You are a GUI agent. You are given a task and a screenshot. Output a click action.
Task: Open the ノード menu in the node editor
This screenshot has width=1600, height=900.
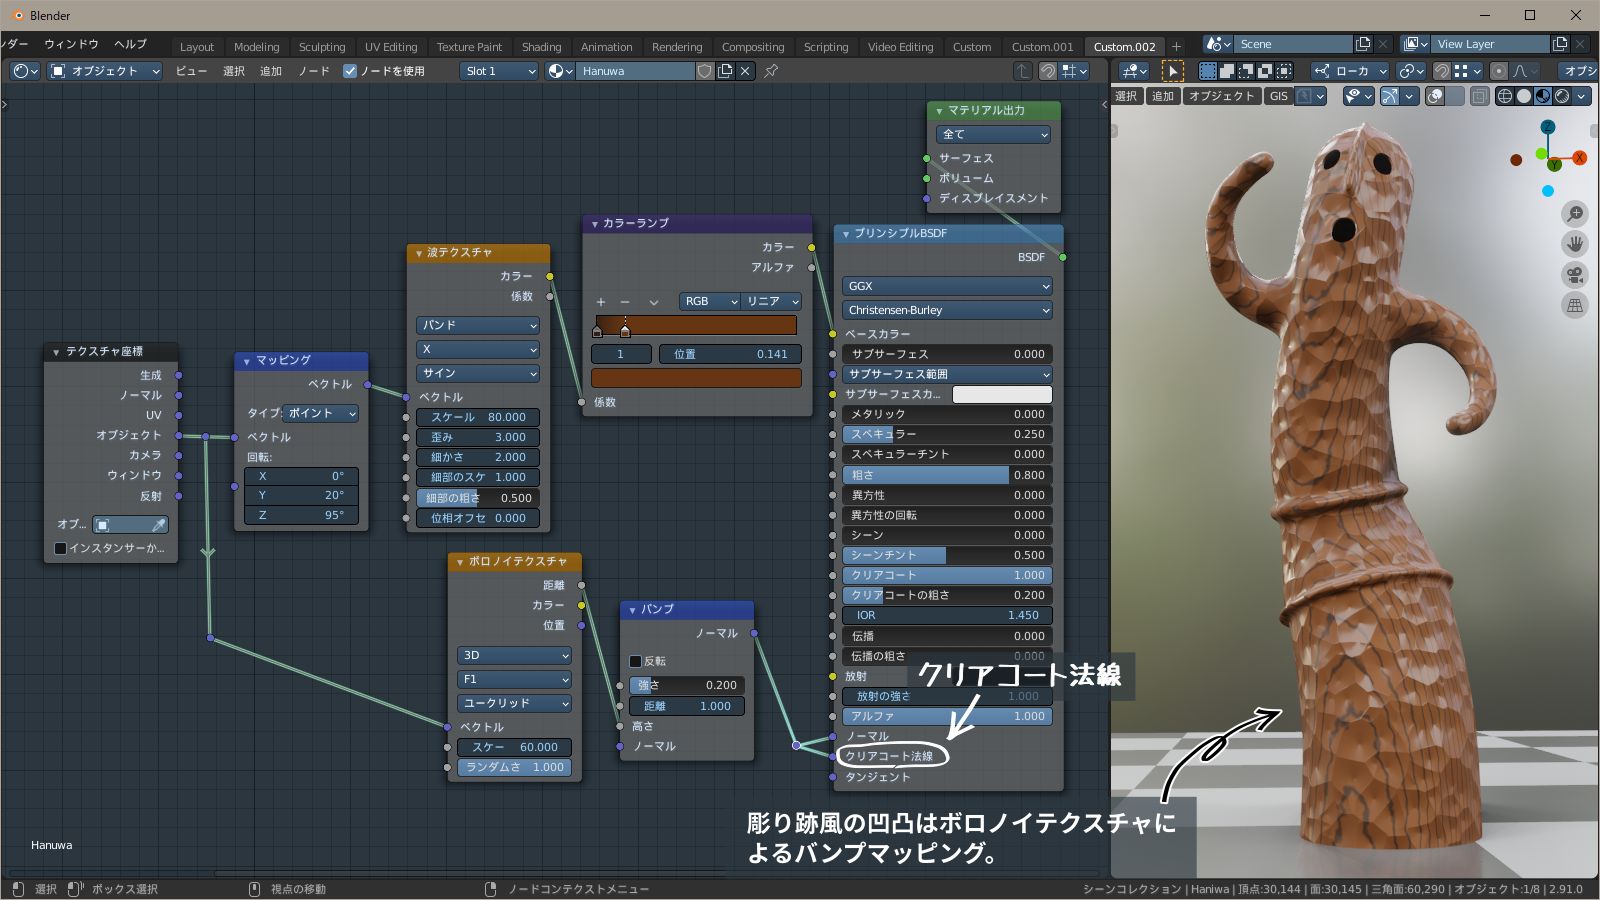[313, 71]
